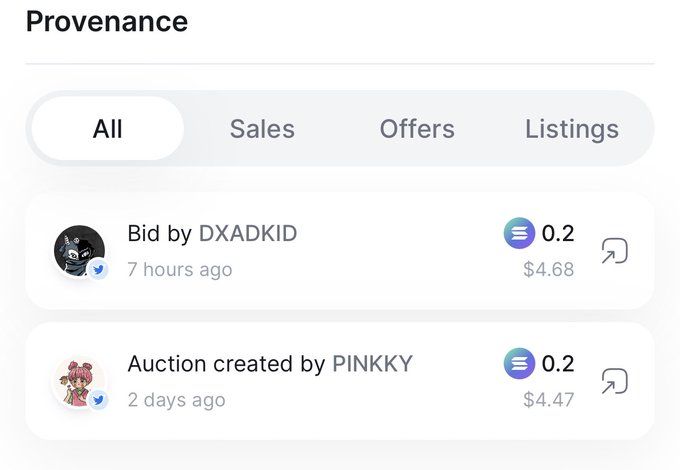View PINKKY's profile avatar

click(x=78, y=380)
